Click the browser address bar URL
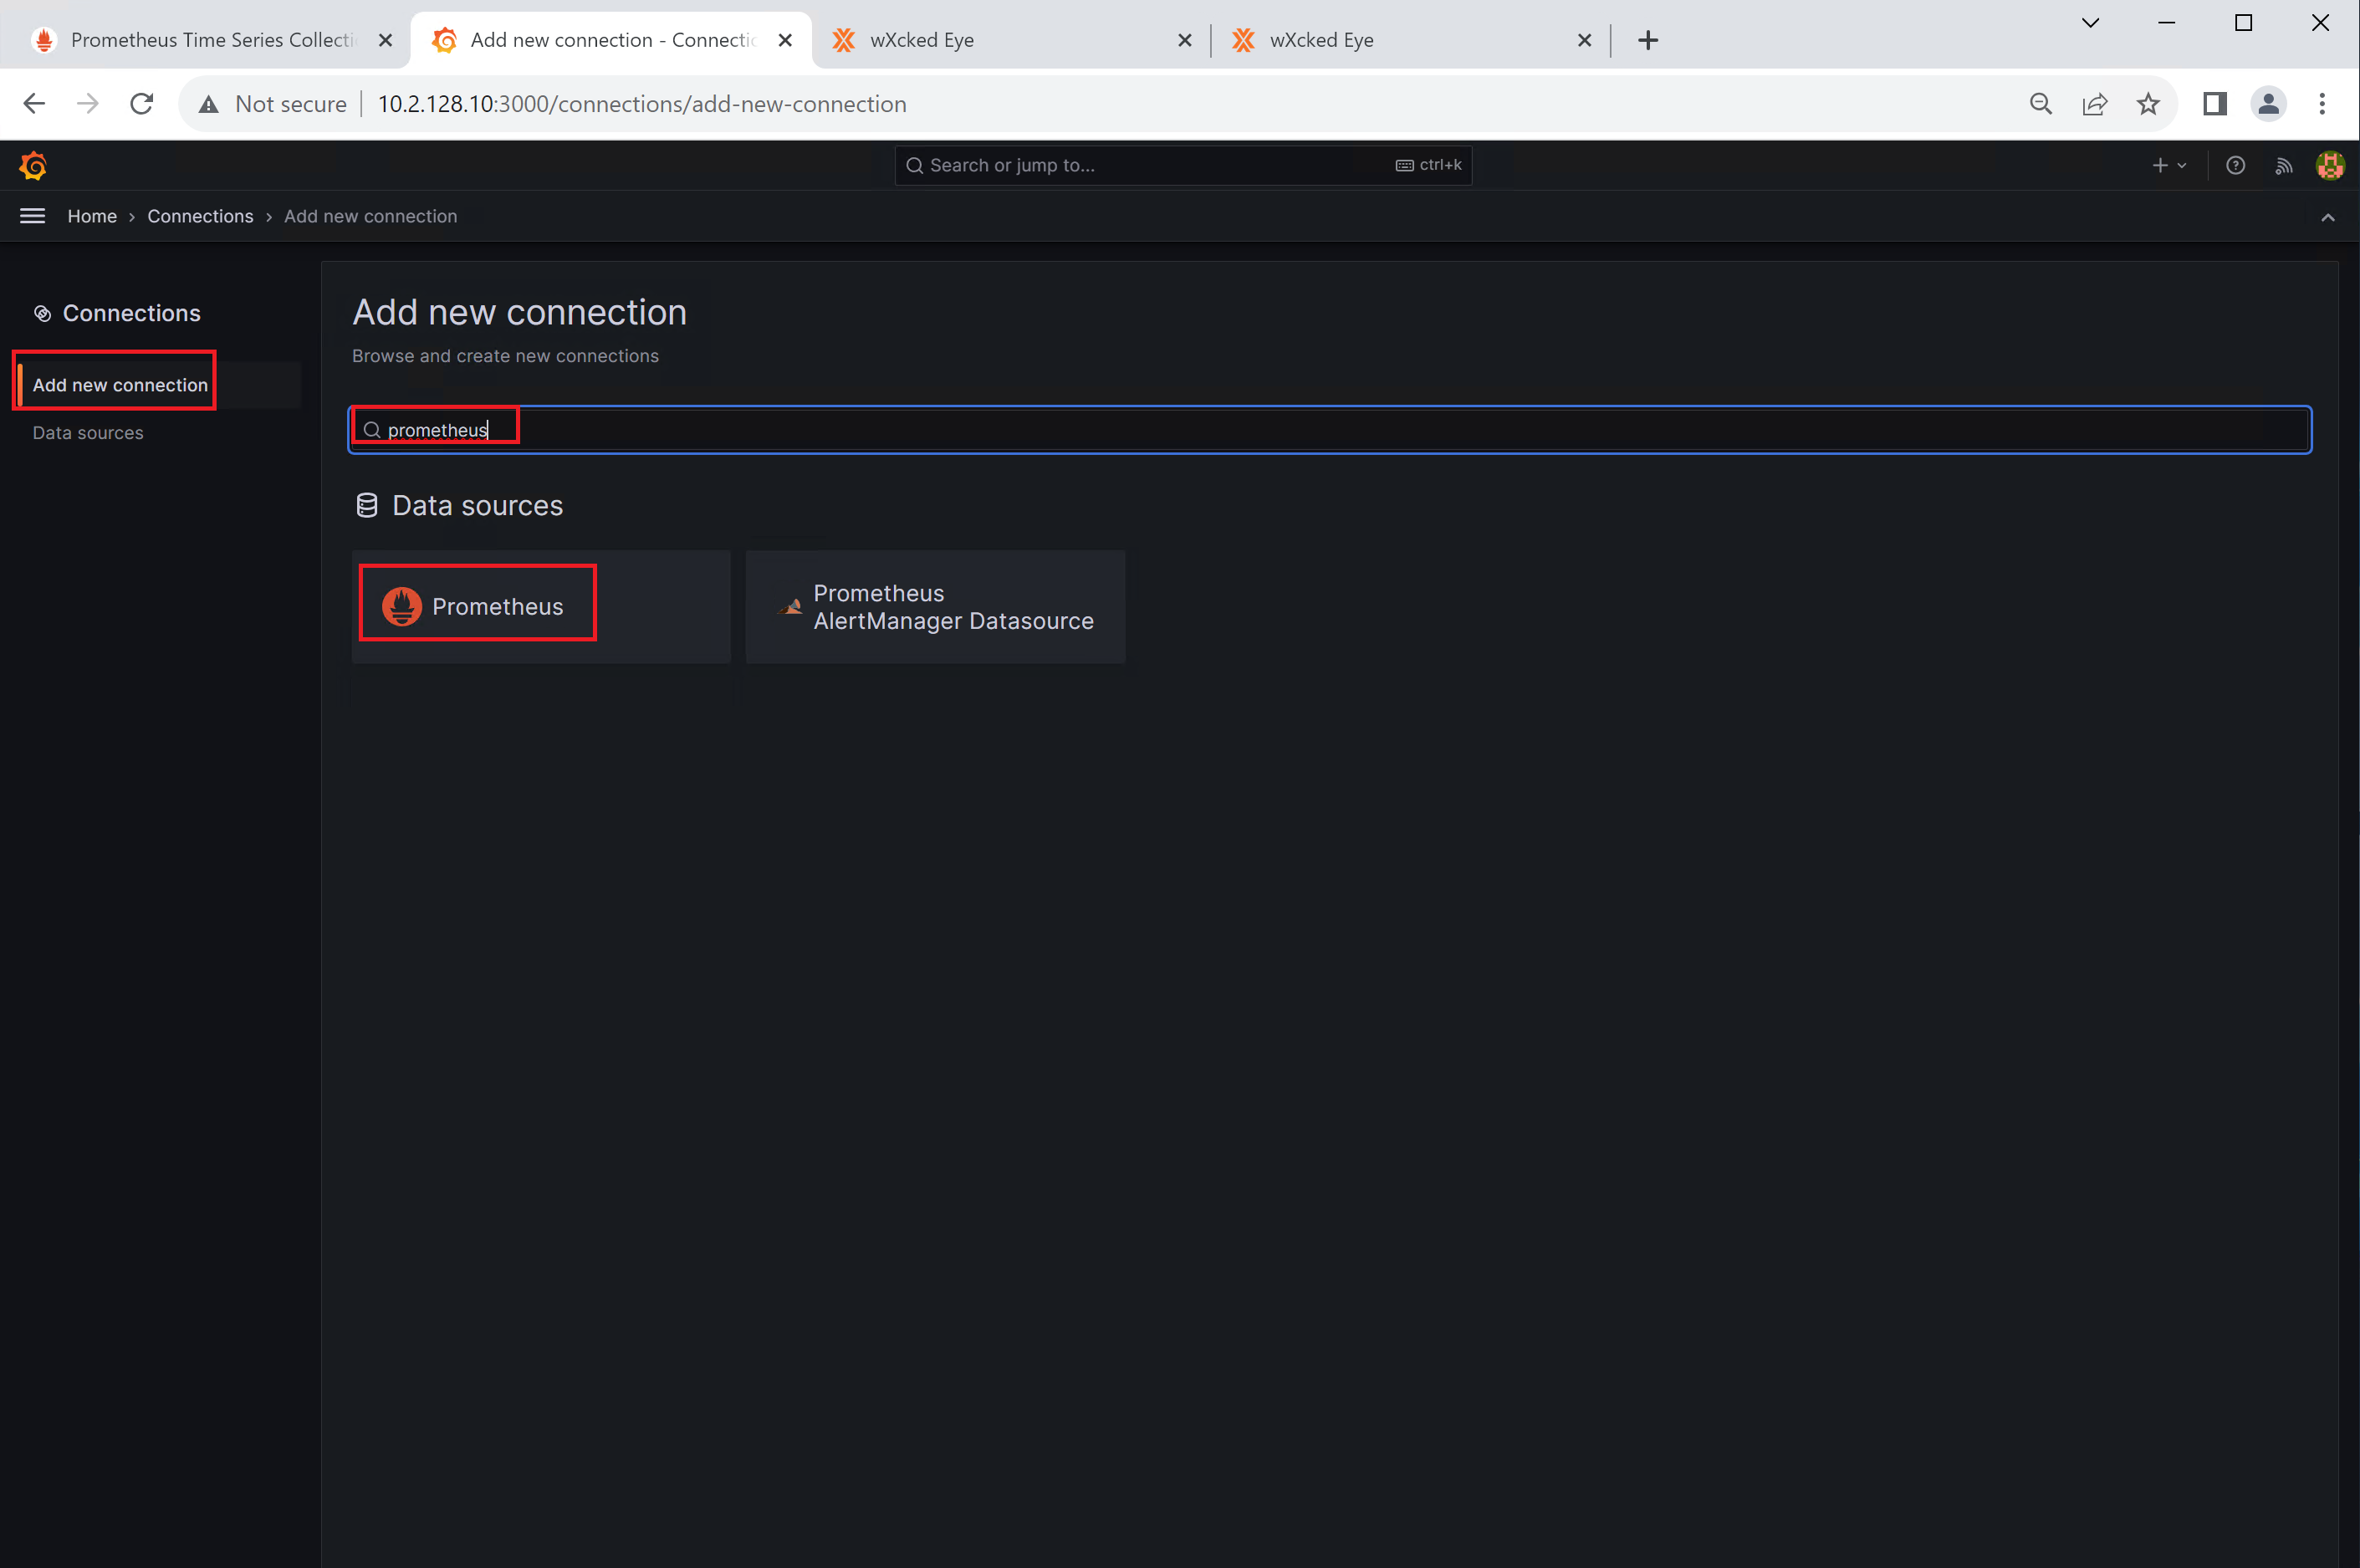Image resolution: width=2360 pixels, height=1568 pixels. [x=642, y=104]
